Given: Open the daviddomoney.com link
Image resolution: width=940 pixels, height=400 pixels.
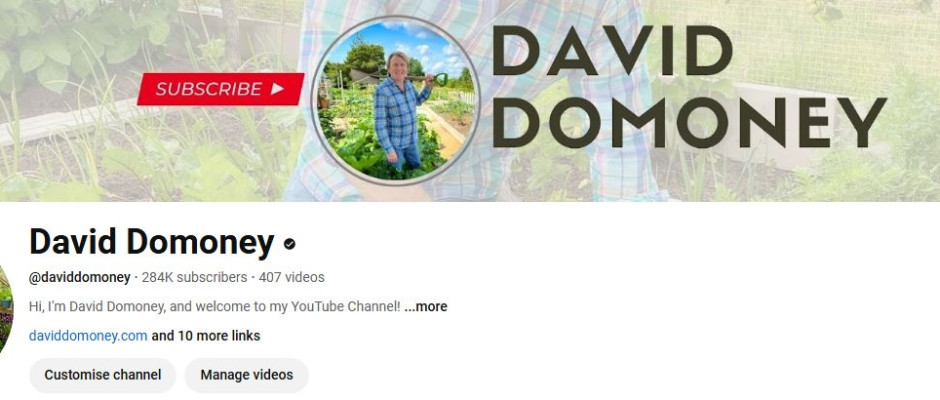Looking at the screenshot, I should pyautogui.click(x=88, y=336).
